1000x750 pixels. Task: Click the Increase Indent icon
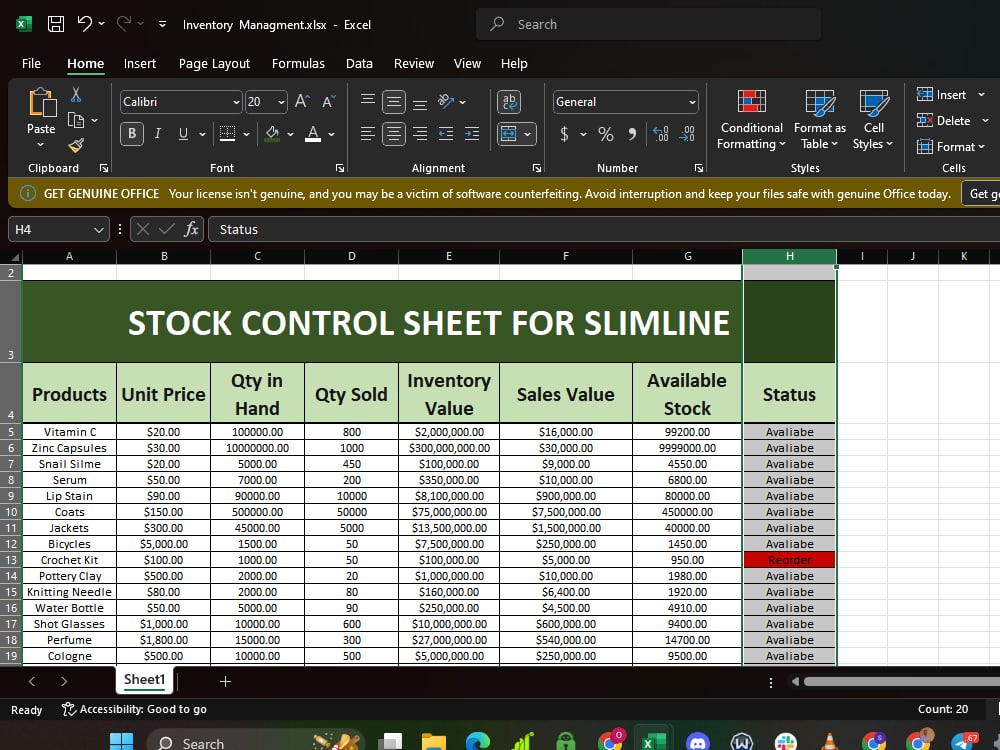click(x=472, y=133)
